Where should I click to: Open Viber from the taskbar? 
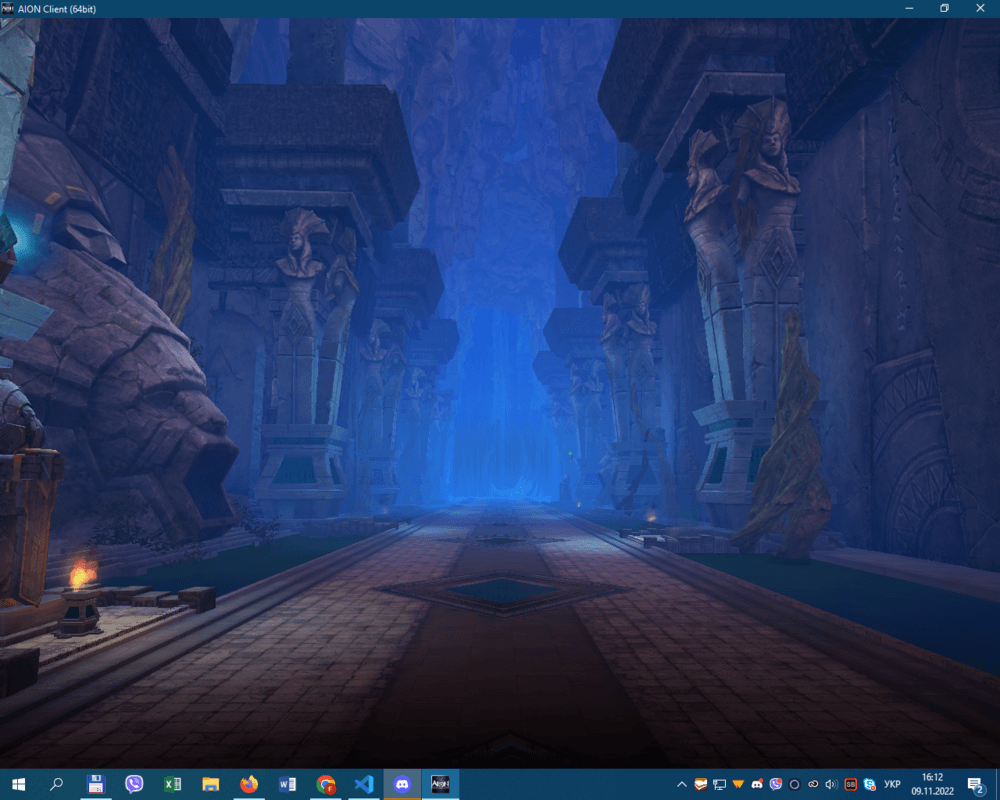click(x=134, y=784)
